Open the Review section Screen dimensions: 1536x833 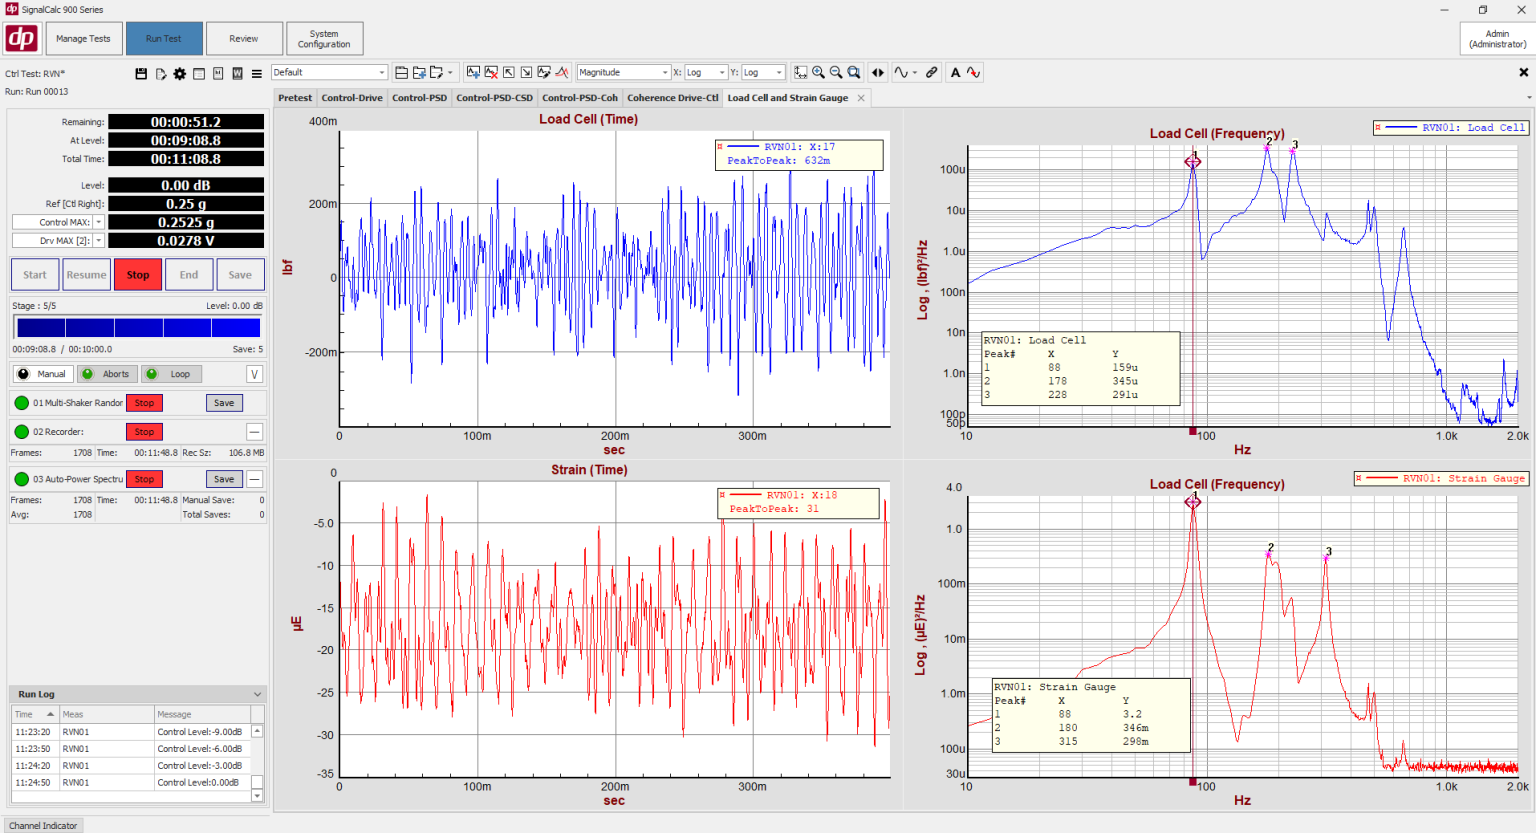(244, 39)
